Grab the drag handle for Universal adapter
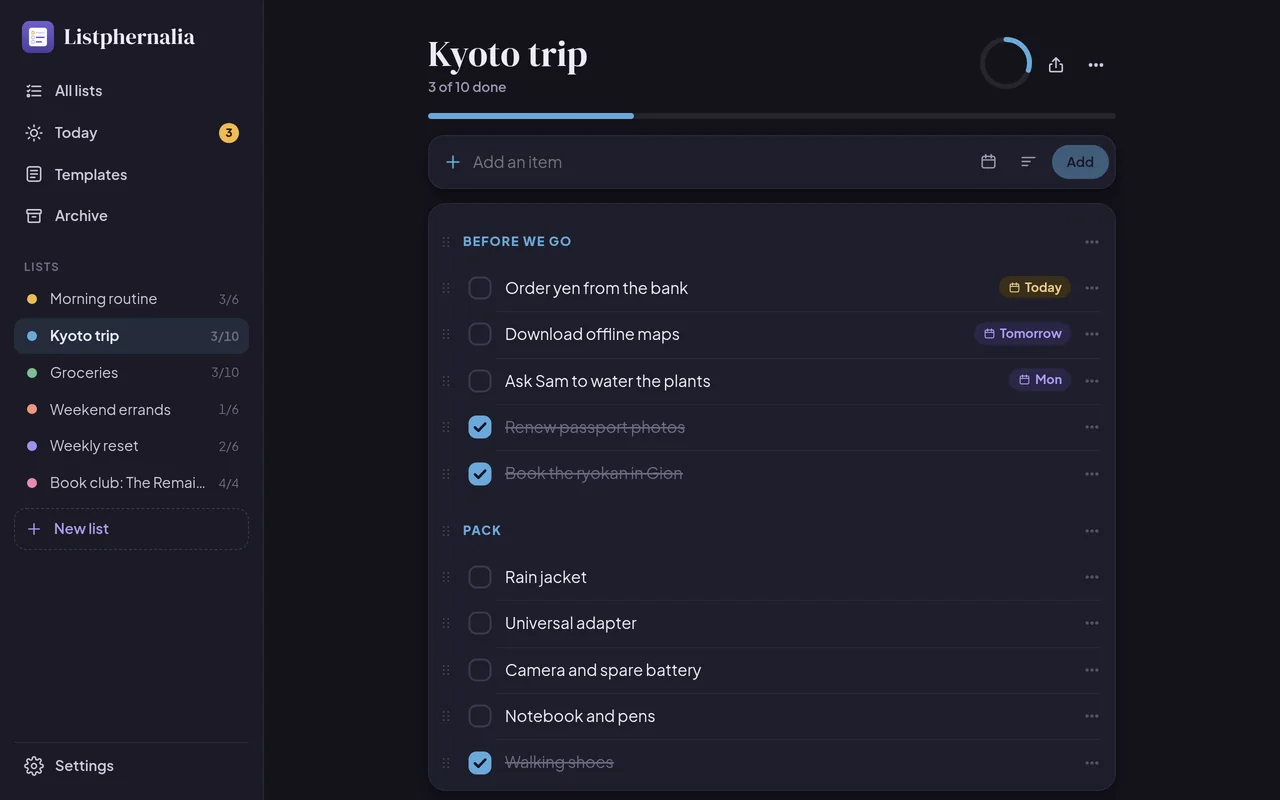The image size is (1280, 800). 446,623
